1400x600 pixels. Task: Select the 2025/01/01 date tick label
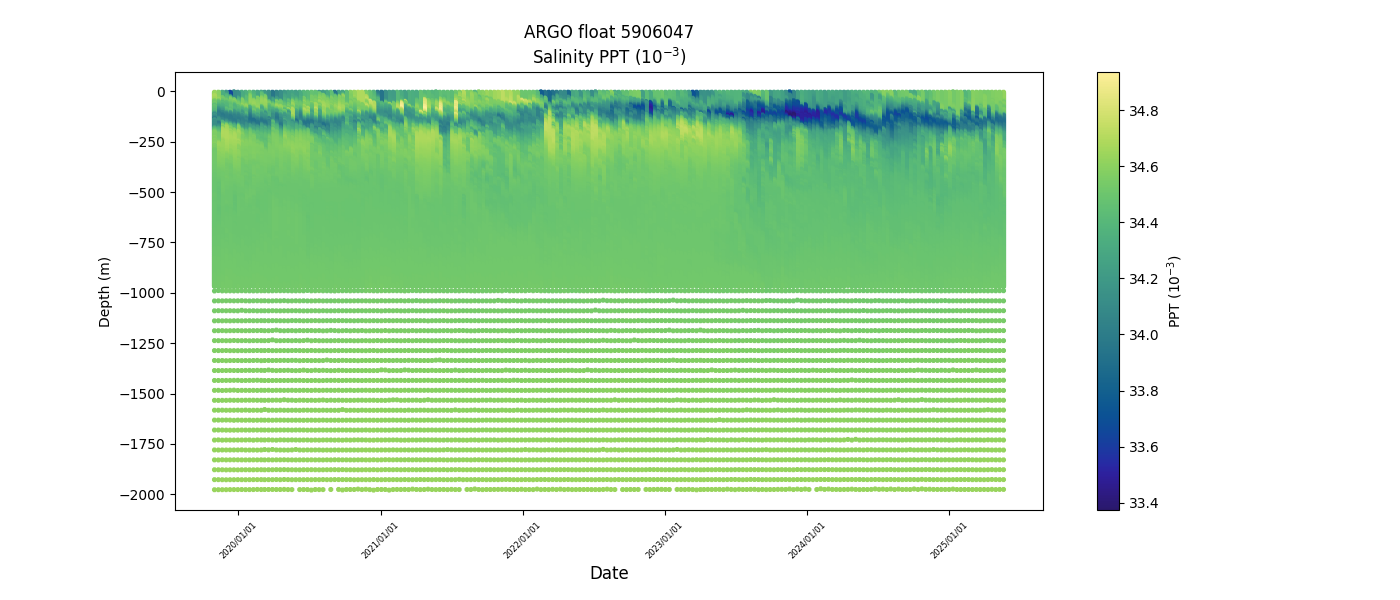coord(949,541)
